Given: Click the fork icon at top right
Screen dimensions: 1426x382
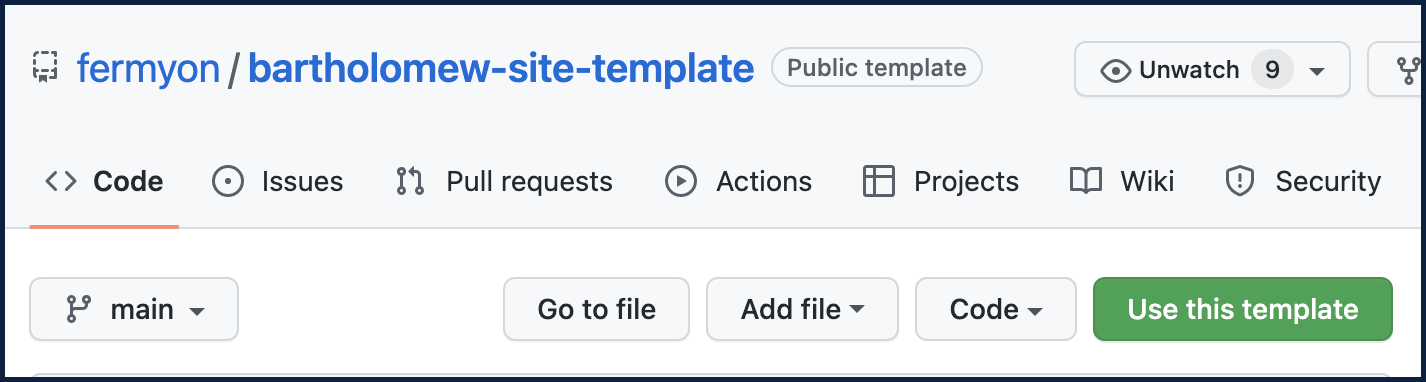Looking at the screenshot, I should [1410, 70].
